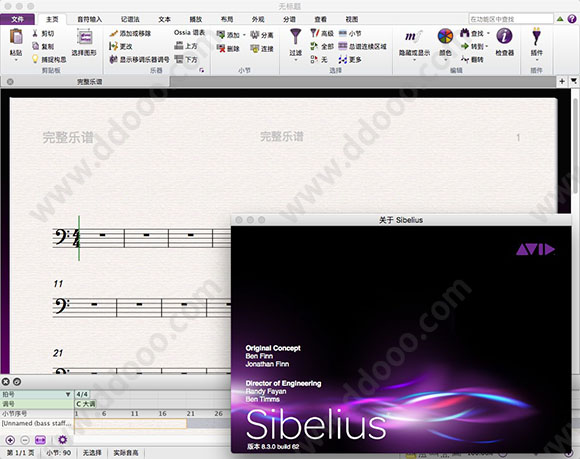Open the 隐藏或显示 dropdown

click(414, 60)
